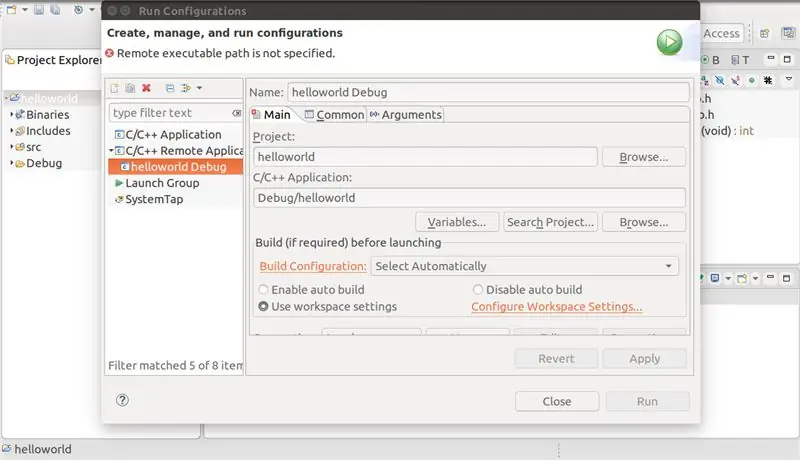Collapse all launch configurations in the tree
Image resolution: width=800 pixels, height=460 pixels.
pyautogui.click(x=170, y=88)
